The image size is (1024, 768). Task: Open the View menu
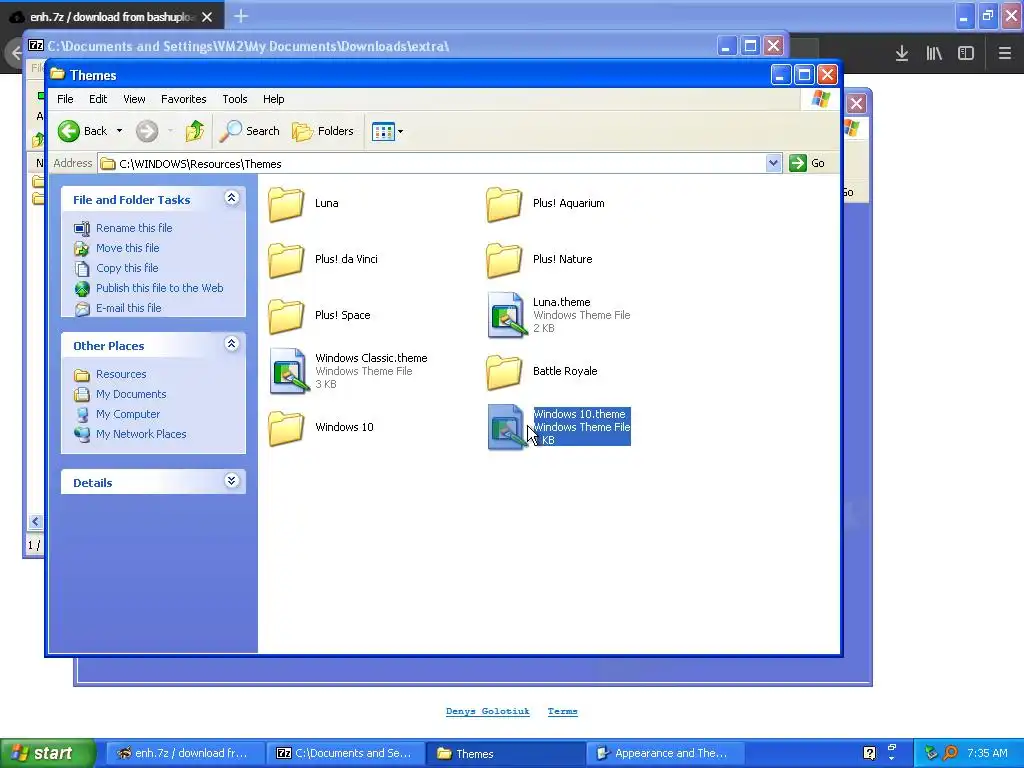pos(134,99)
